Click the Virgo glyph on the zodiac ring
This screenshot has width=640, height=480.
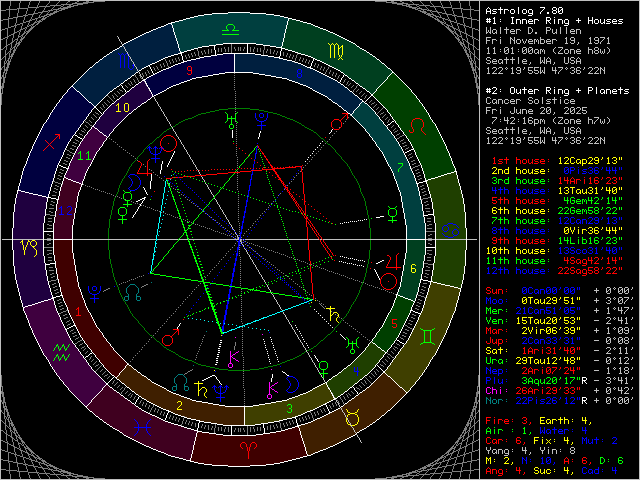tap(333, 50)
